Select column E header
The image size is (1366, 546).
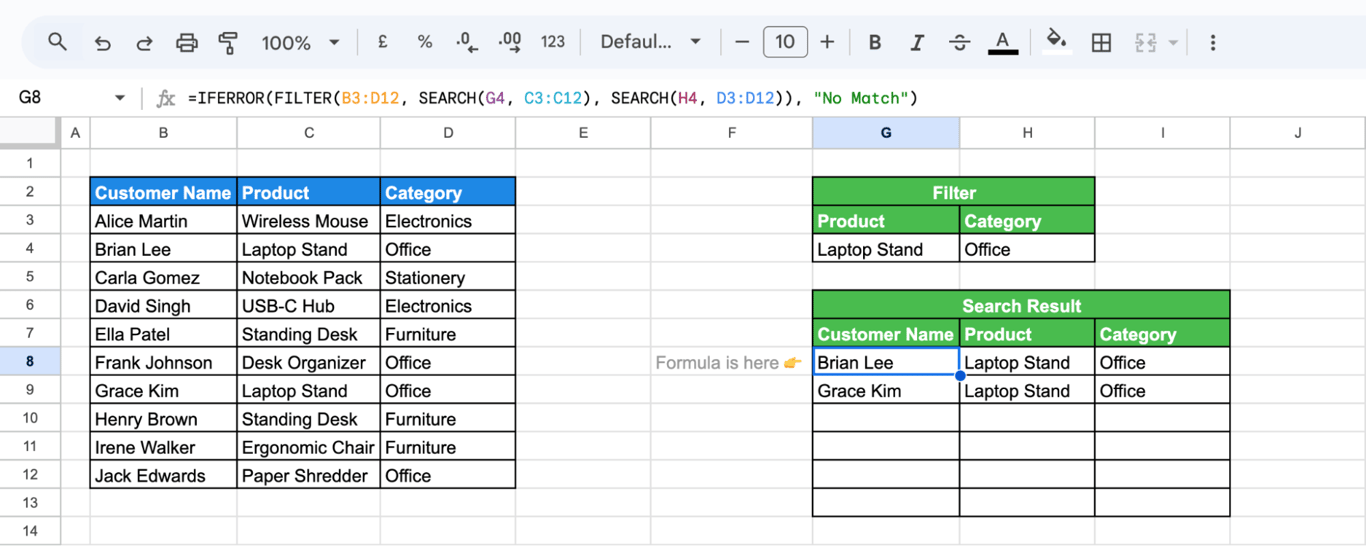click(x=583, y=132)
